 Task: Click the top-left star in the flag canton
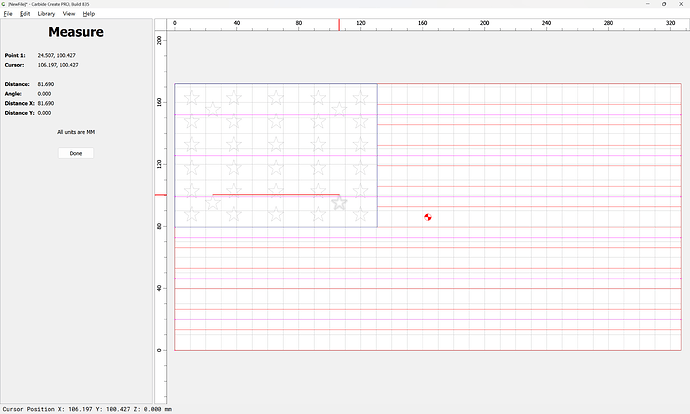click(x=192, y=97)
